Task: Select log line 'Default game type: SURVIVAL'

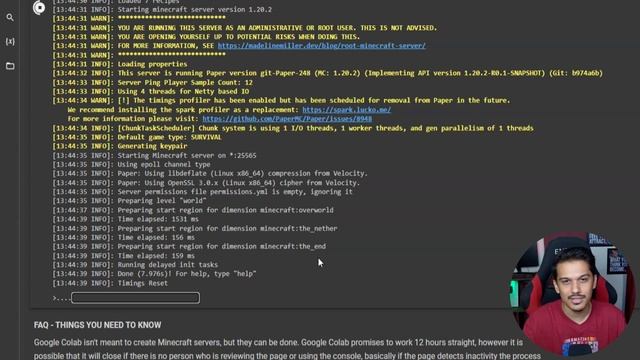Action: (137, 137)
